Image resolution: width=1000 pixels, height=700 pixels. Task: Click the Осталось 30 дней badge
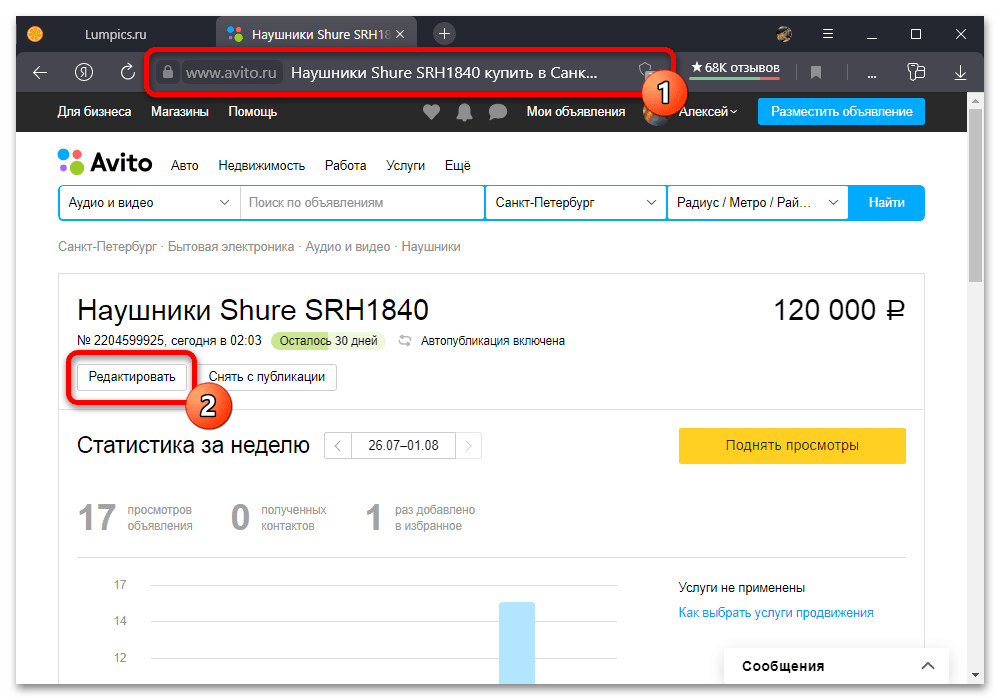coord(328,340)
